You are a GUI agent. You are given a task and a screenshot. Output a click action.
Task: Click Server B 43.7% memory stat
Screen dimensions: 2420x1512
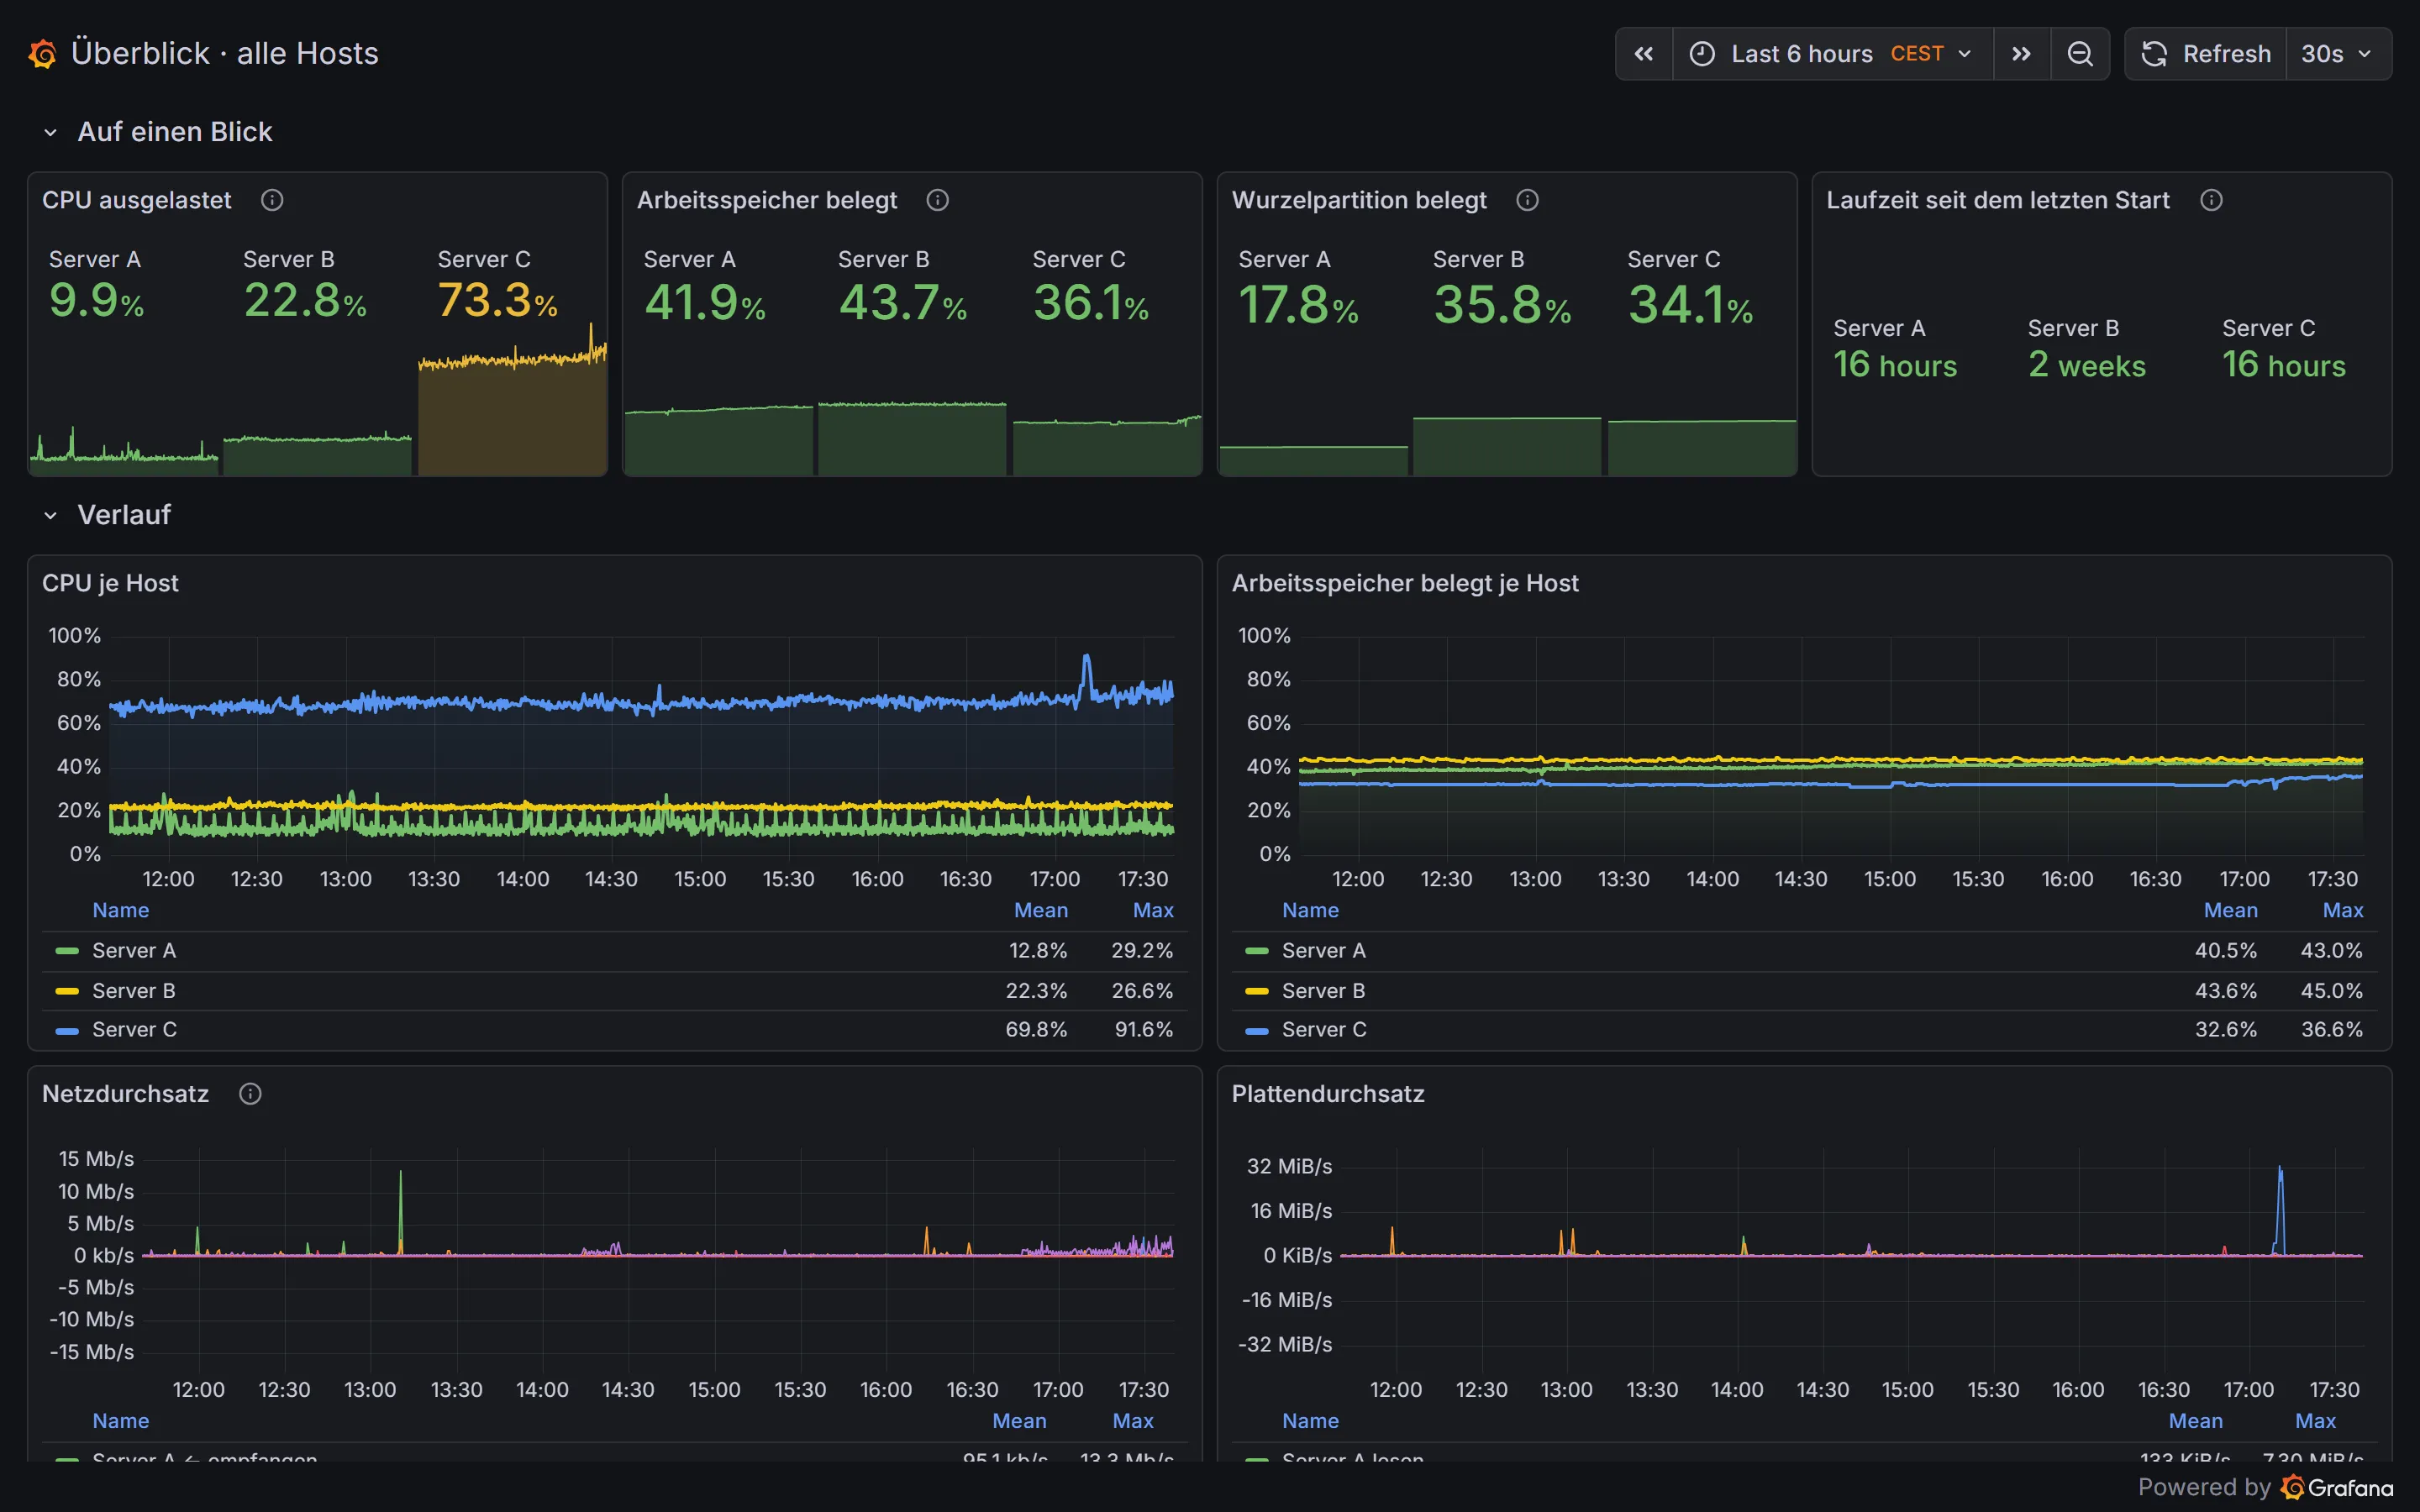(903, 303)
